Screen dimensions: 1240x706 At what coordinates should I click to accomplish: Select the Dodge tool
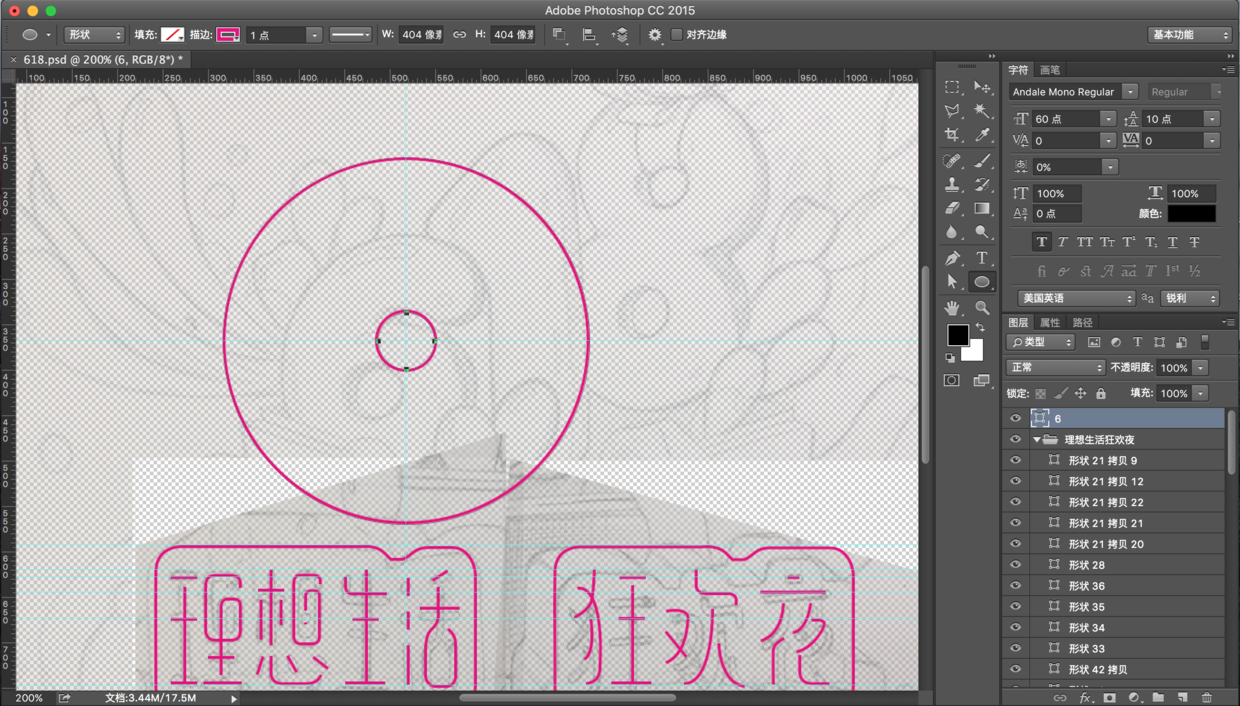[982, 232]
